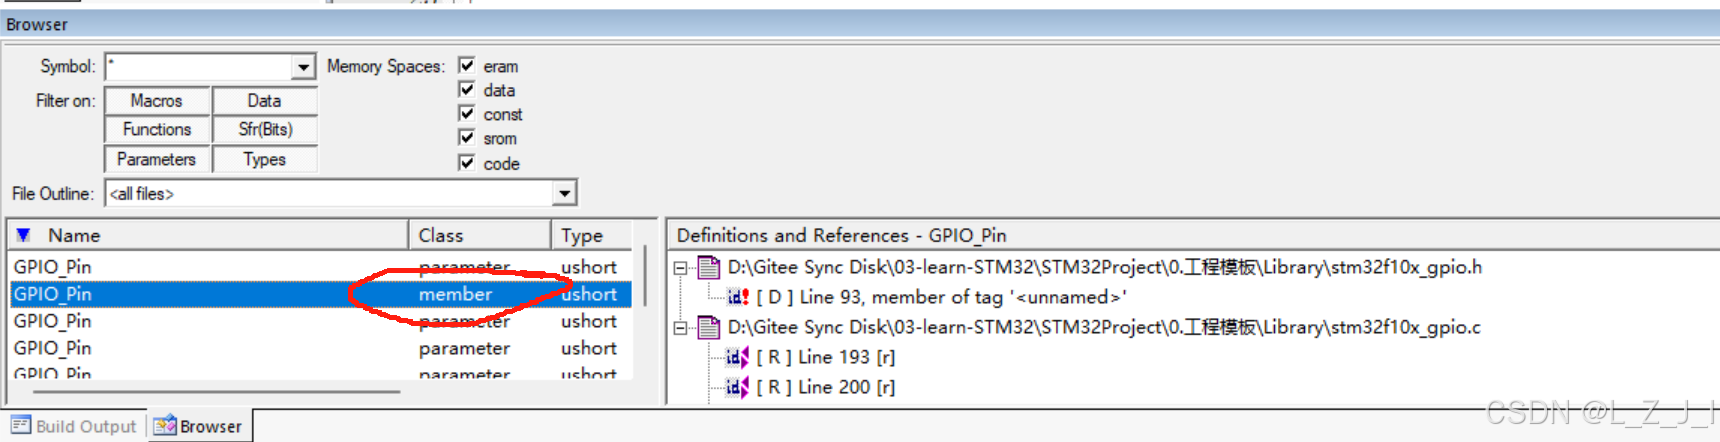Toggle the srom memory space checkbox

(466, 137)
